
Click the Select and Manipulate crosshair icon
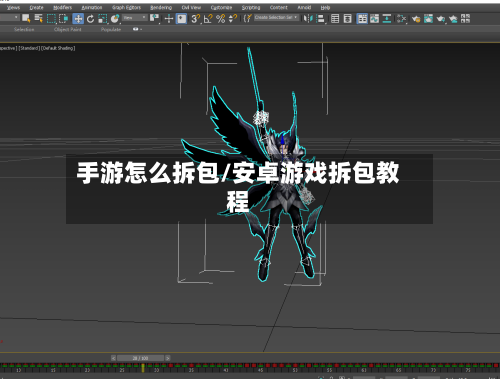[169, 19]
